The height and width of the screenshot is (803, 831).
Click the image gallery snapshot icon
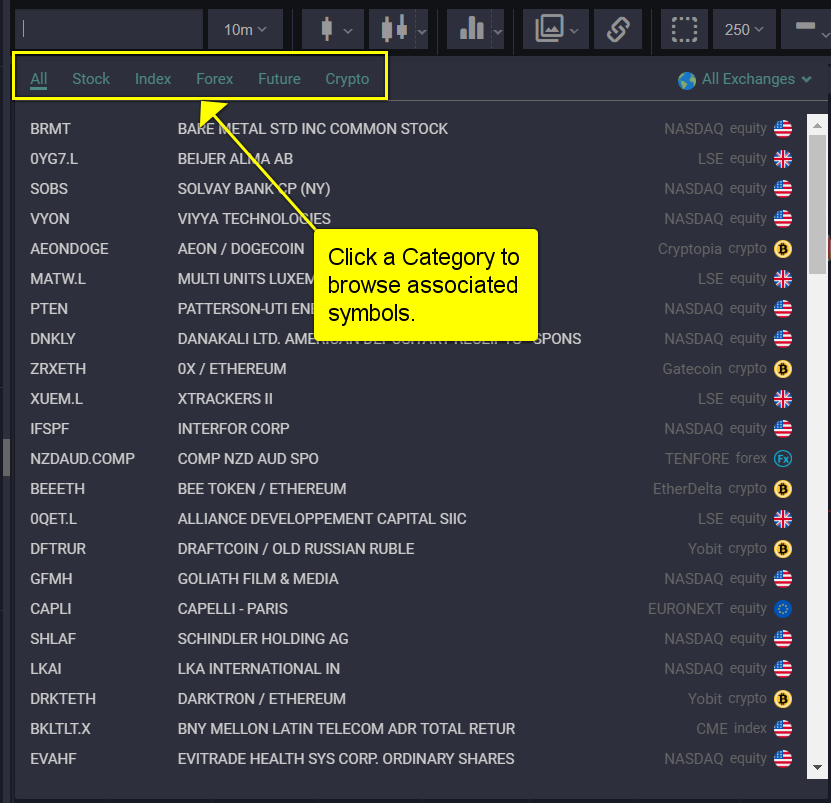pos(549,28)
